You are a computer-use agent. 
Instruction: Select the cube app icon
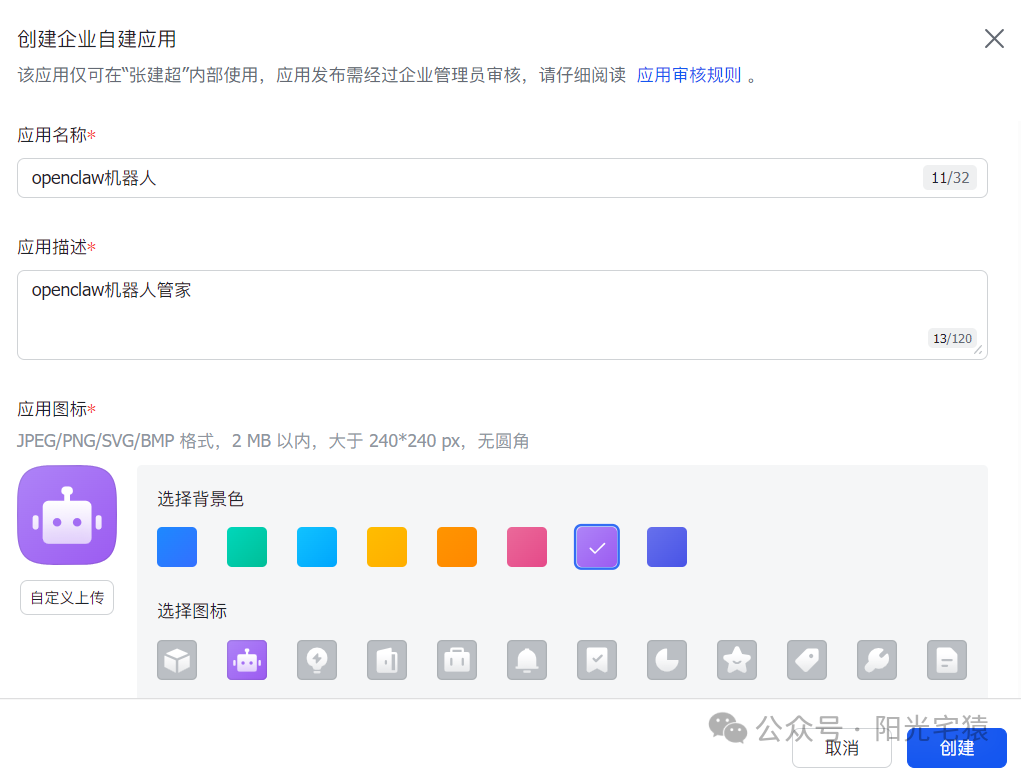point(177,660)
